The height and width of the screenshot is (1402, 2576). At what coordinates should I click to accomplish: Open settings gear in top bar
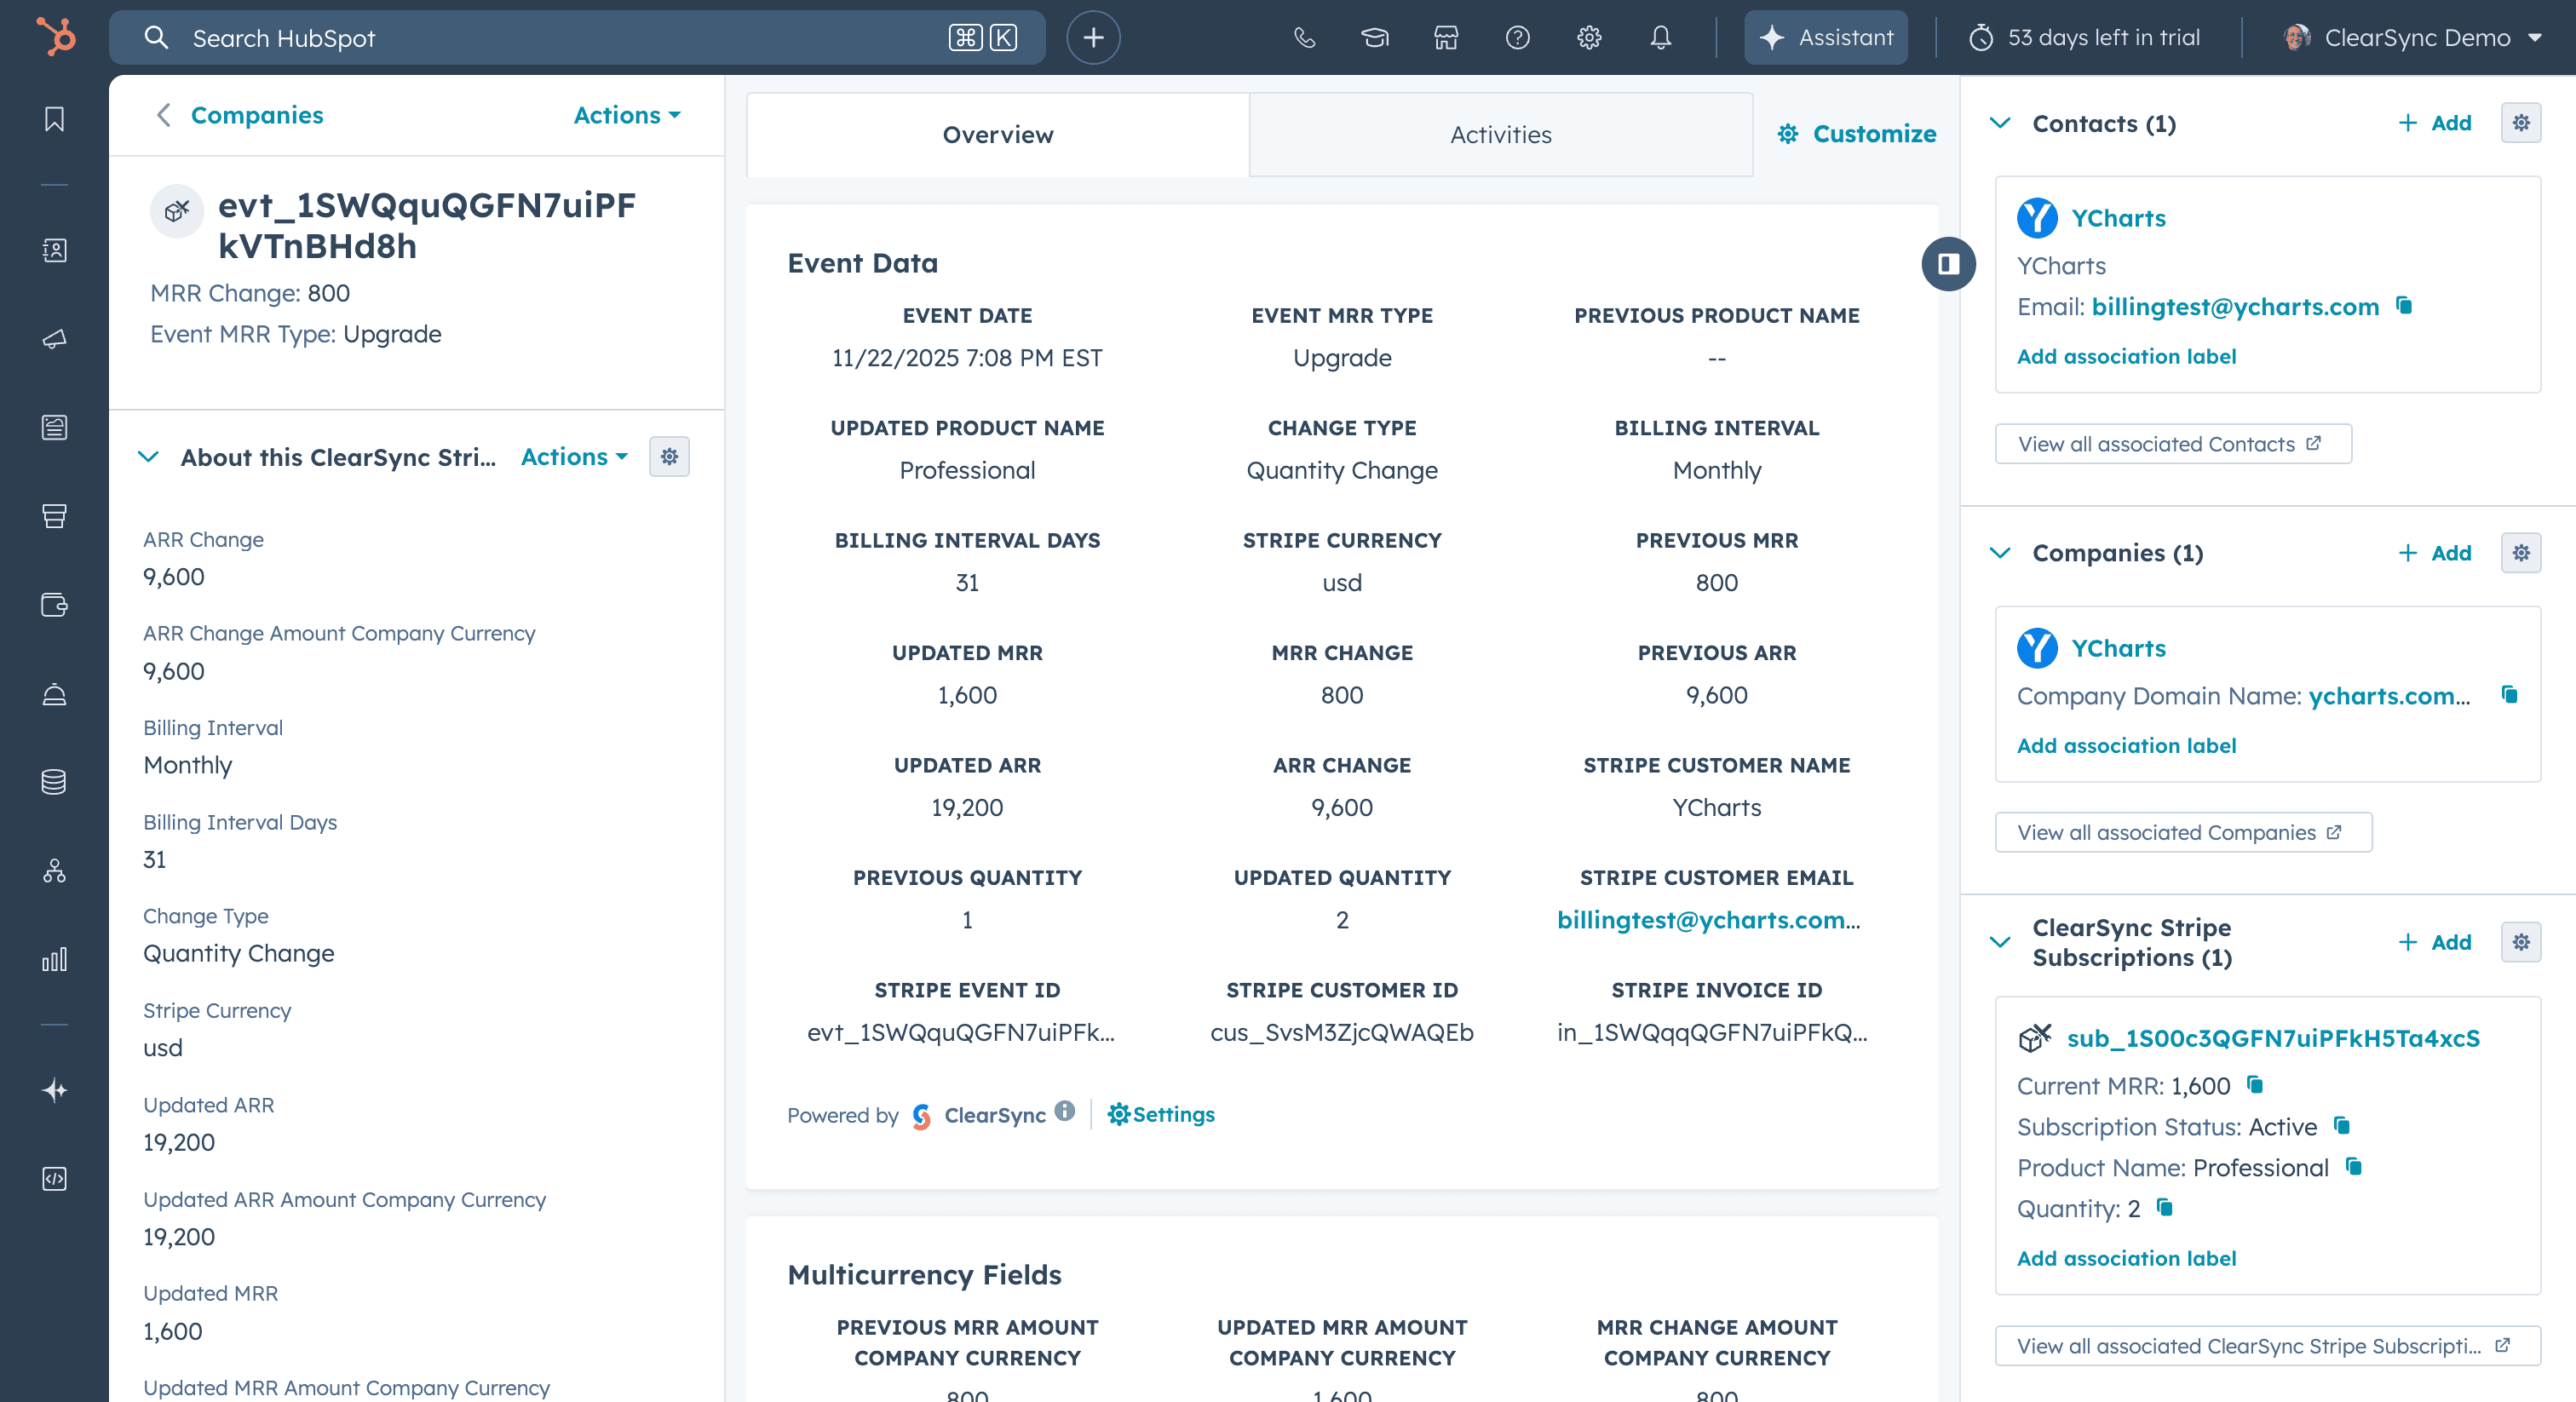point(1589,38)
